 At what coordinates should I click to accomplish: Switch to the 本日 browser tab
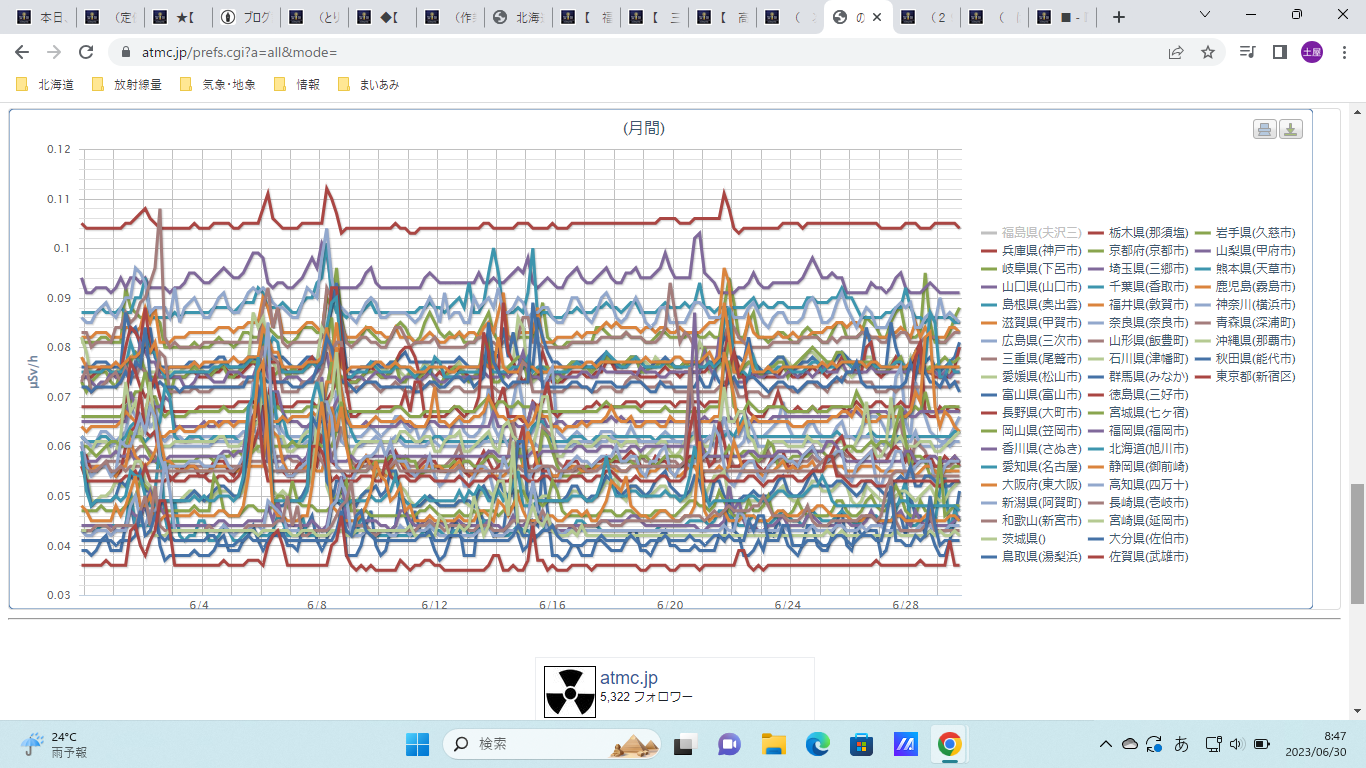[x=42, y=17]
